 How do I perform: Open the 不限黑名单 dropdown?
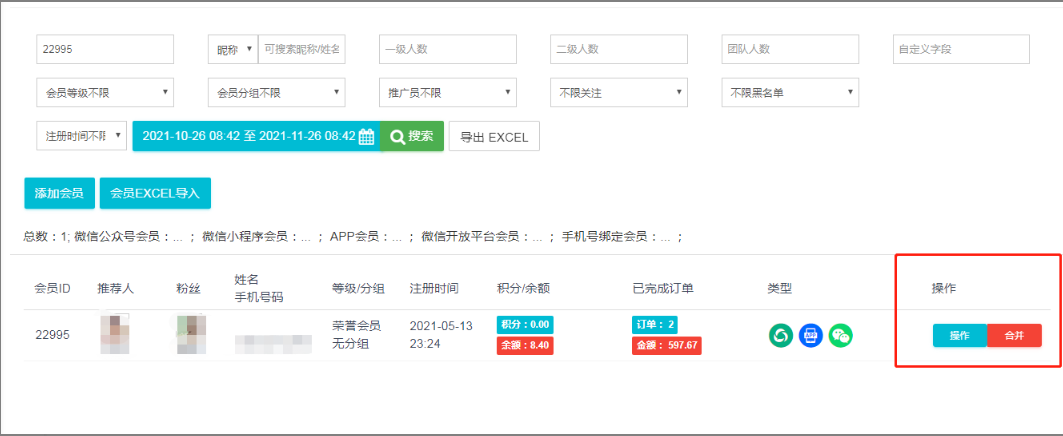click(790, 93)
